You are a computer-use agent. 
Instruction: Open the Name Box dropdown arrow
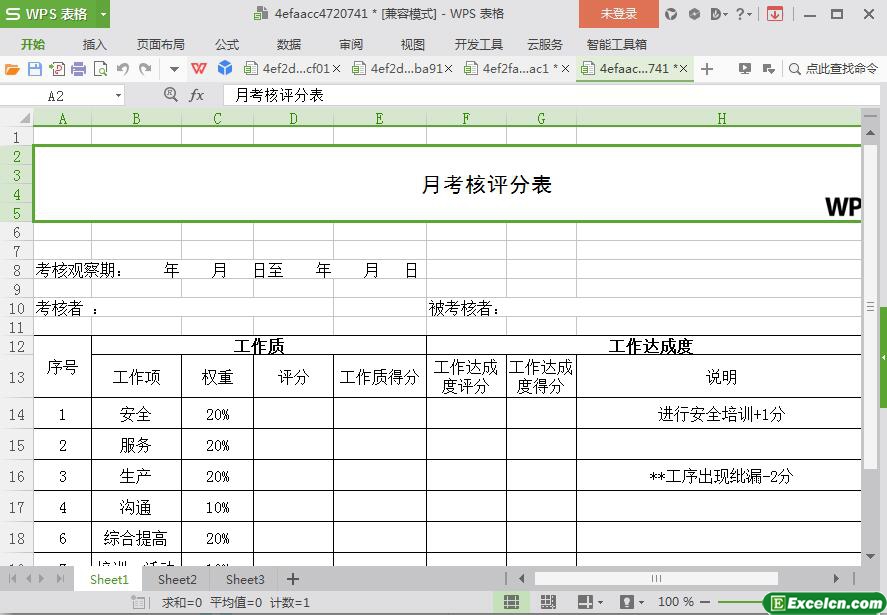tap(118, 96)
